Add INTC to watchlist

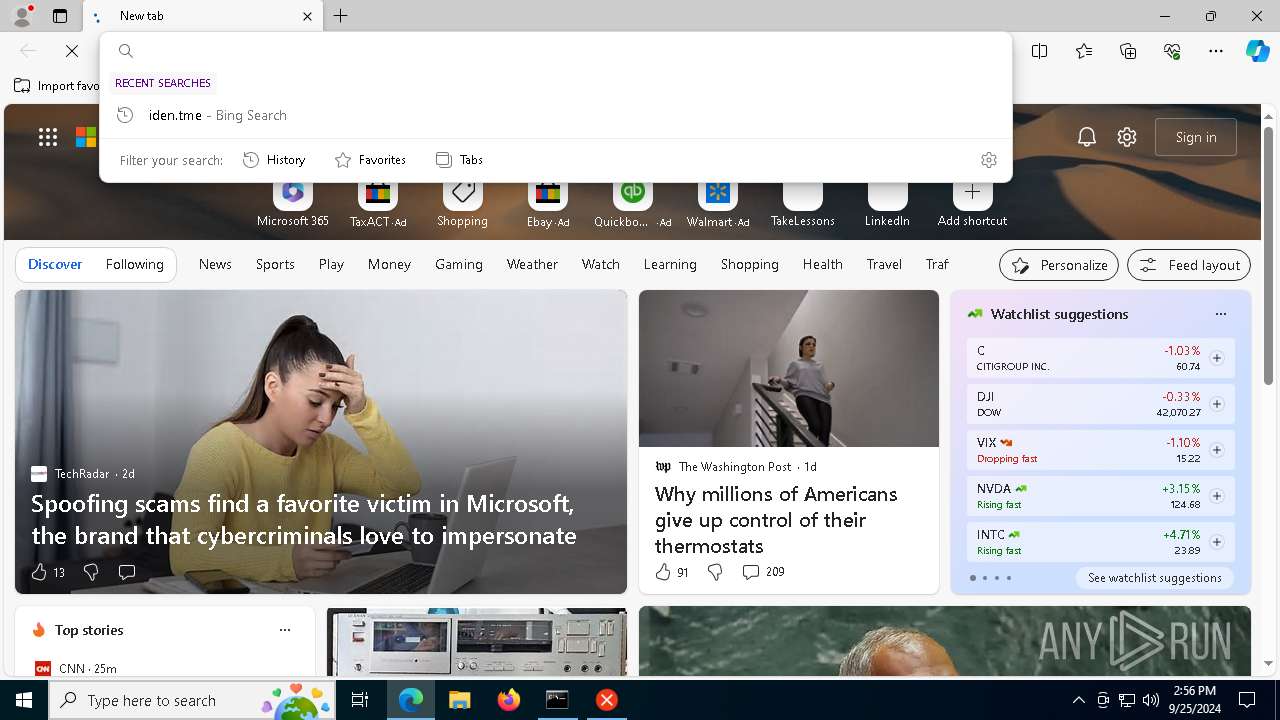[1216, 542]
